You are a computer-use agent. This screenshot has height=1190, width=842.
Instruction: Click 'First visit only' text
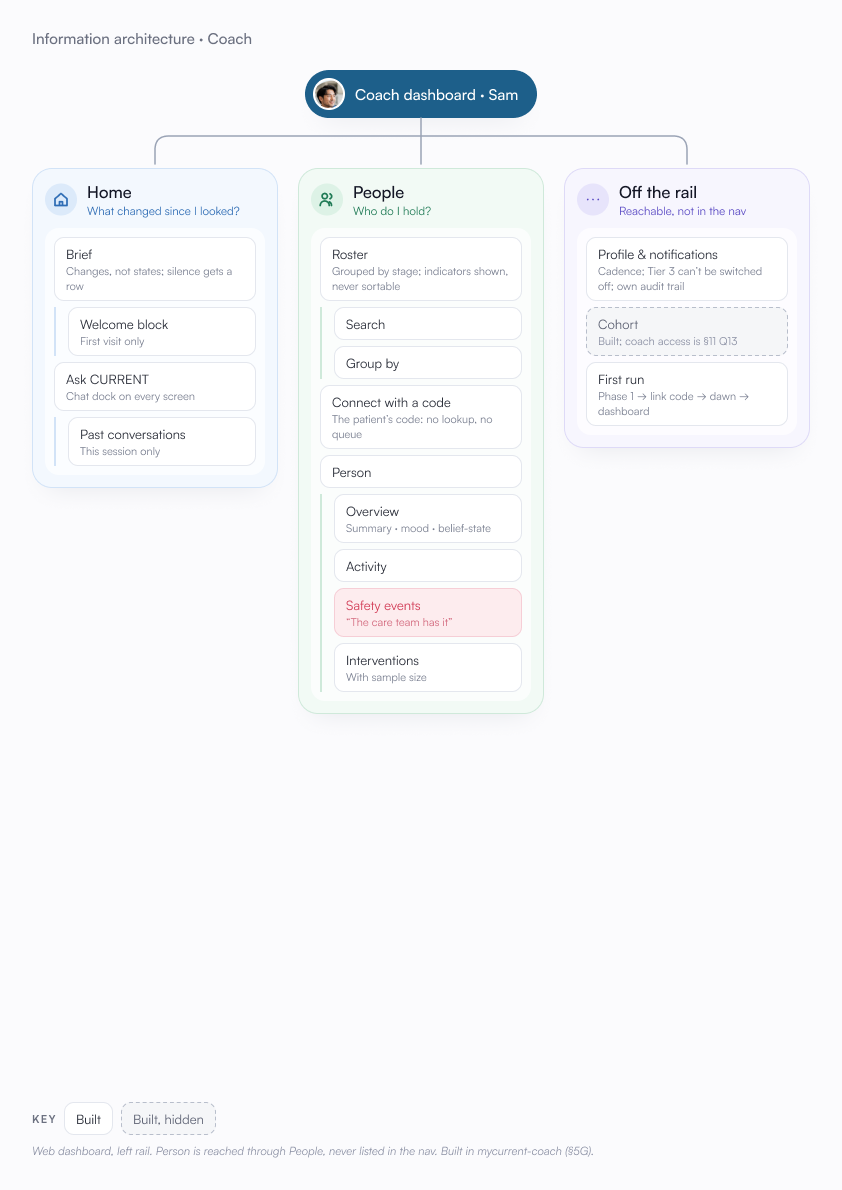112,342
